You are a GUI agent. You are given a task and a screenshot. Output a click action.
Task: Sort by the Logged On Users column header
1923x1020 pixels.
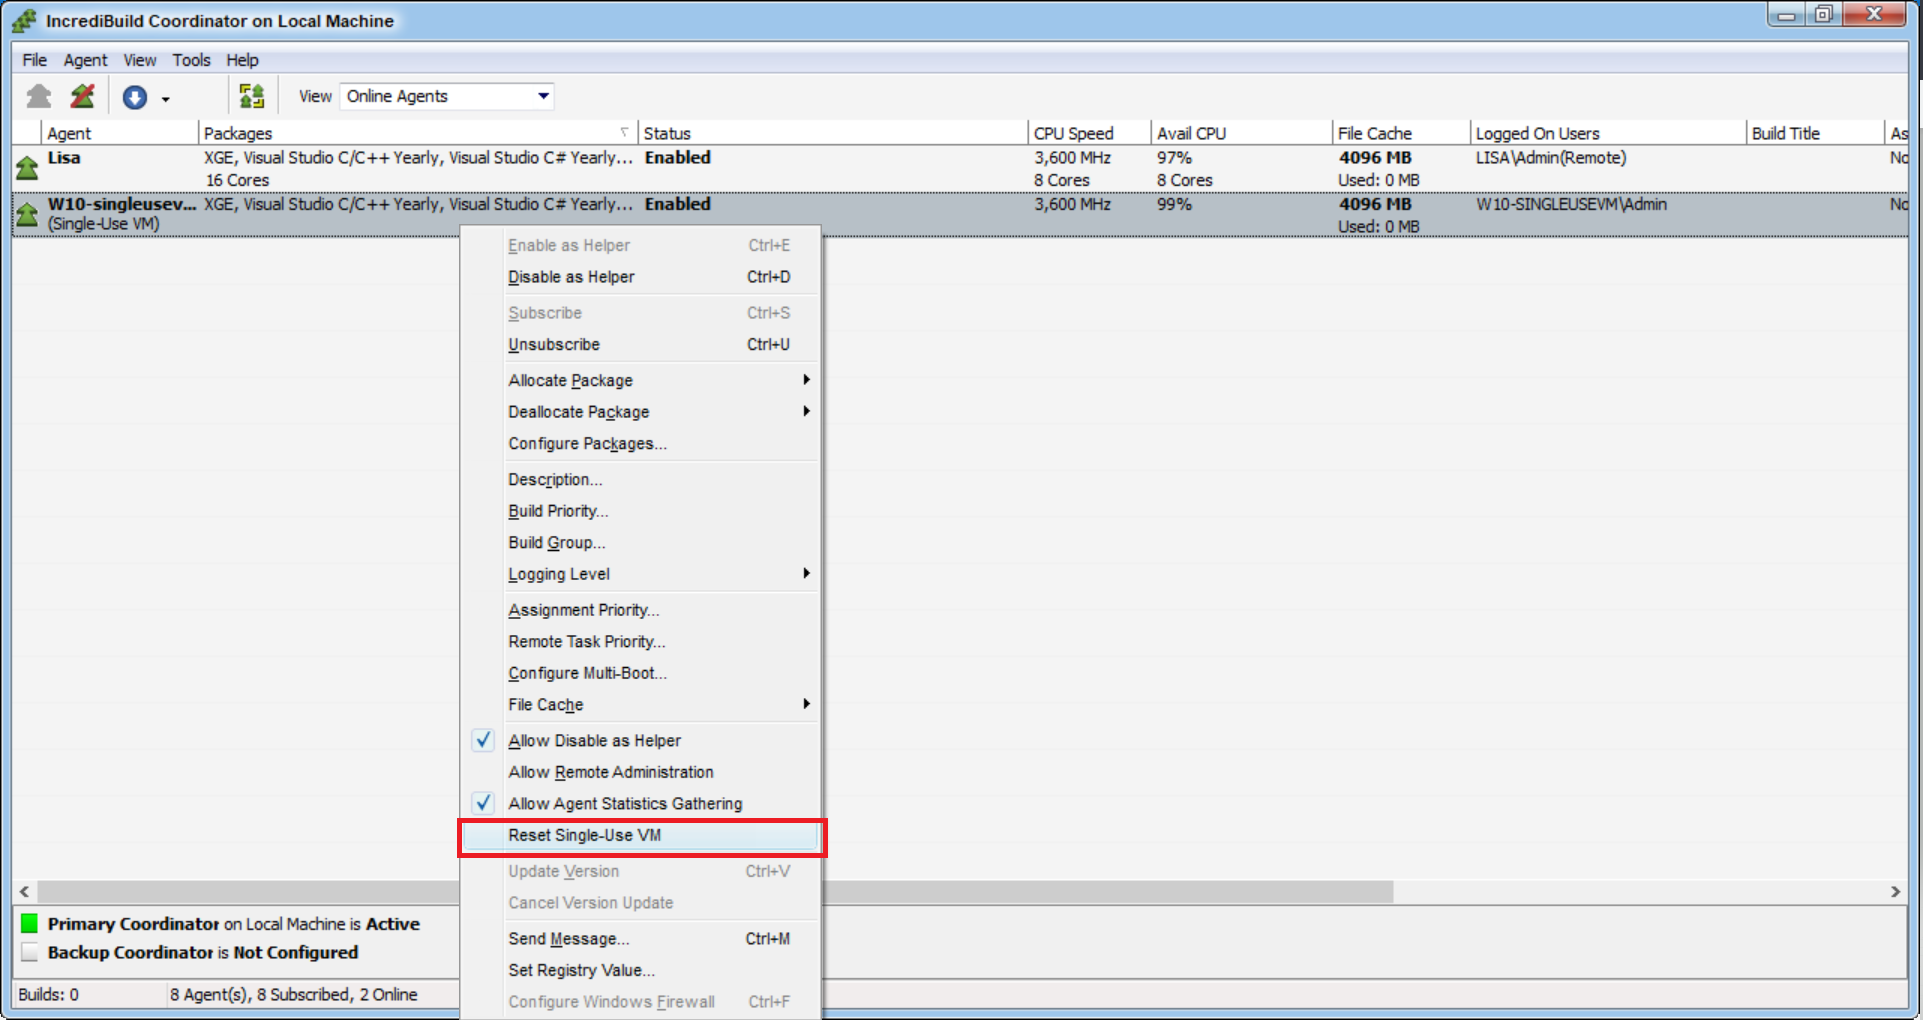pos(1609,133)
